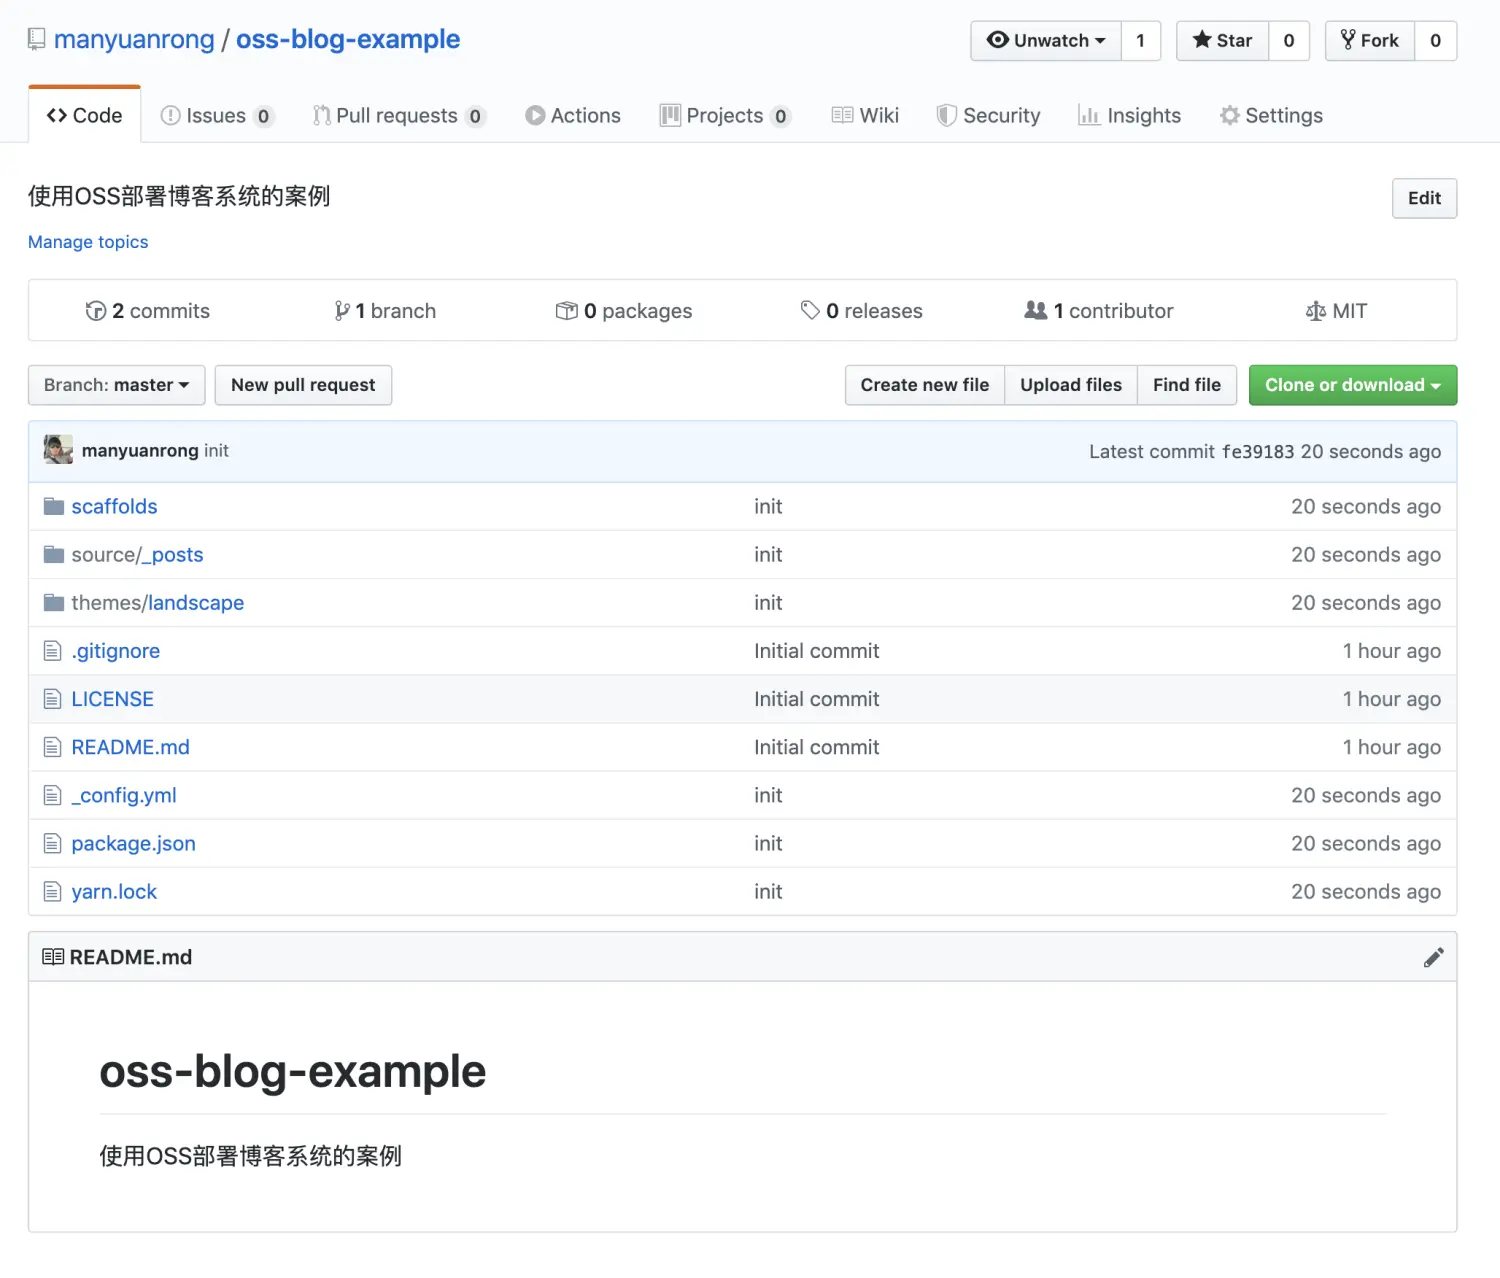Screen dimensions: 1500x1278
Task: View the 2 commits history
Action: 148,311
